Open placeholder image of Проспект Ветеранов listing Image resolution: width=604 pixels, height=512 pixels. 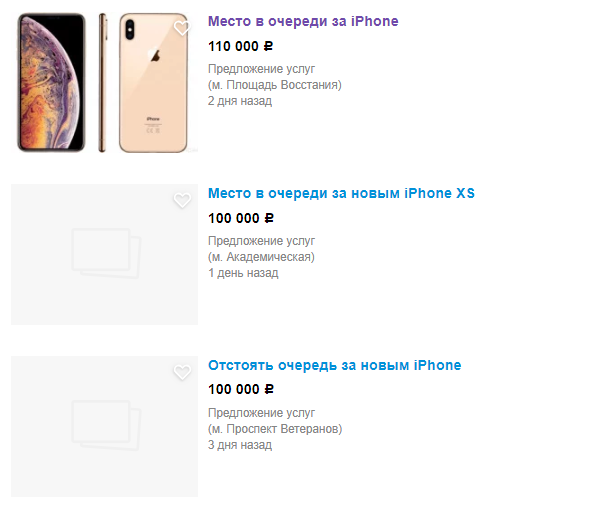click(104, 426)
